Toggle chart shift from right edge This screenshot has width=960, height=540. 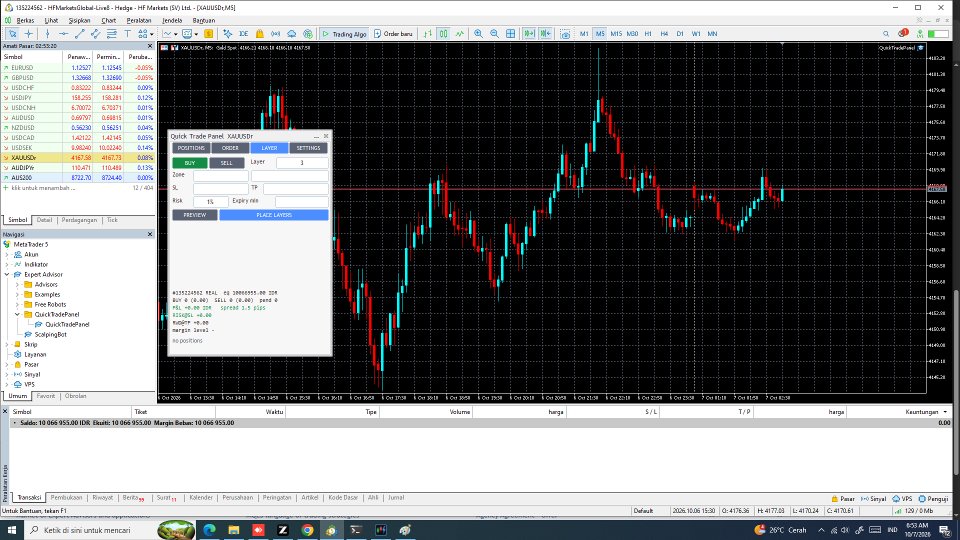tap(546, 34)
